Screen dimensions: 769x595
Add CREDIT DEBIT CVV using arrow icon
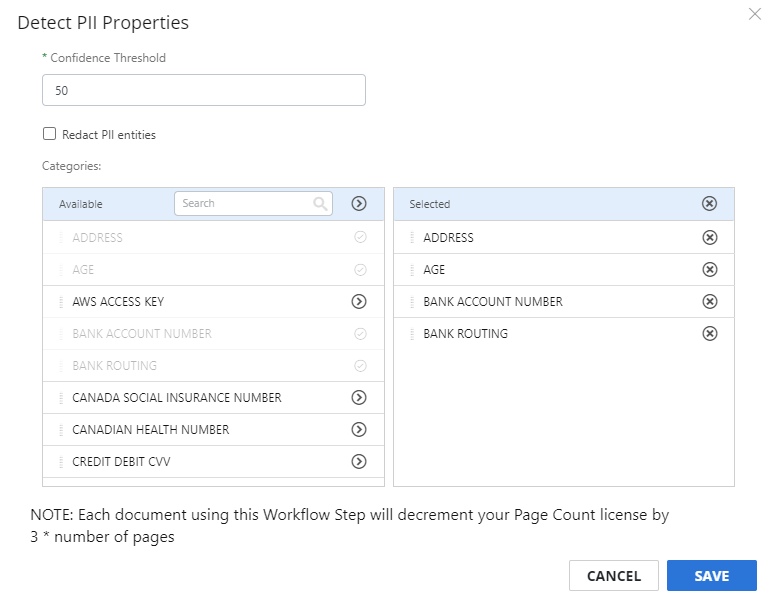pos(359,461)
